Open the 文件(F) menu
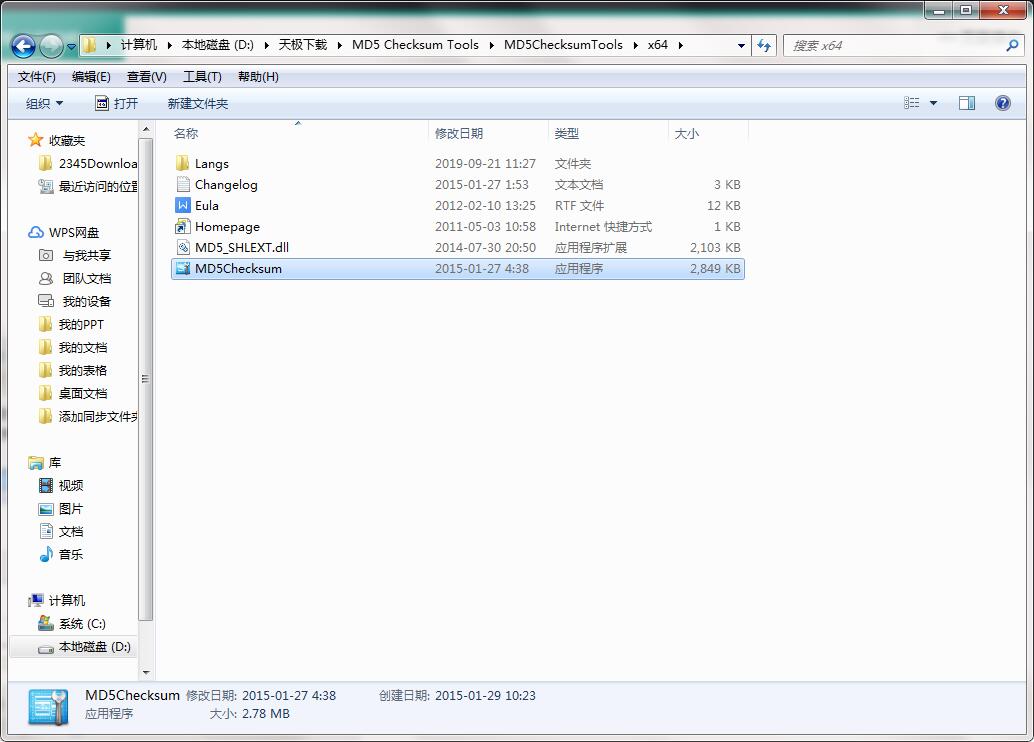 [36, 77]
